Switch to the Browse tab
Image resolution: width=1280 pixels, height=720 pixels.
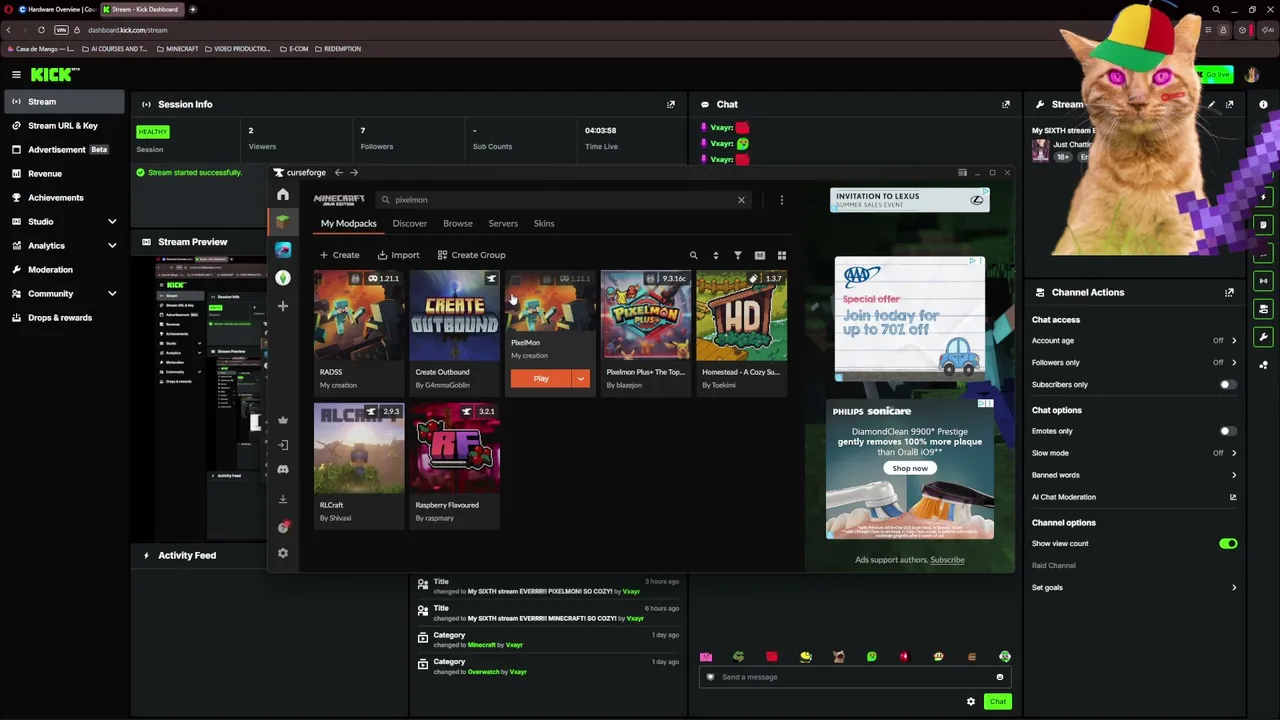[x=458, y=224]
